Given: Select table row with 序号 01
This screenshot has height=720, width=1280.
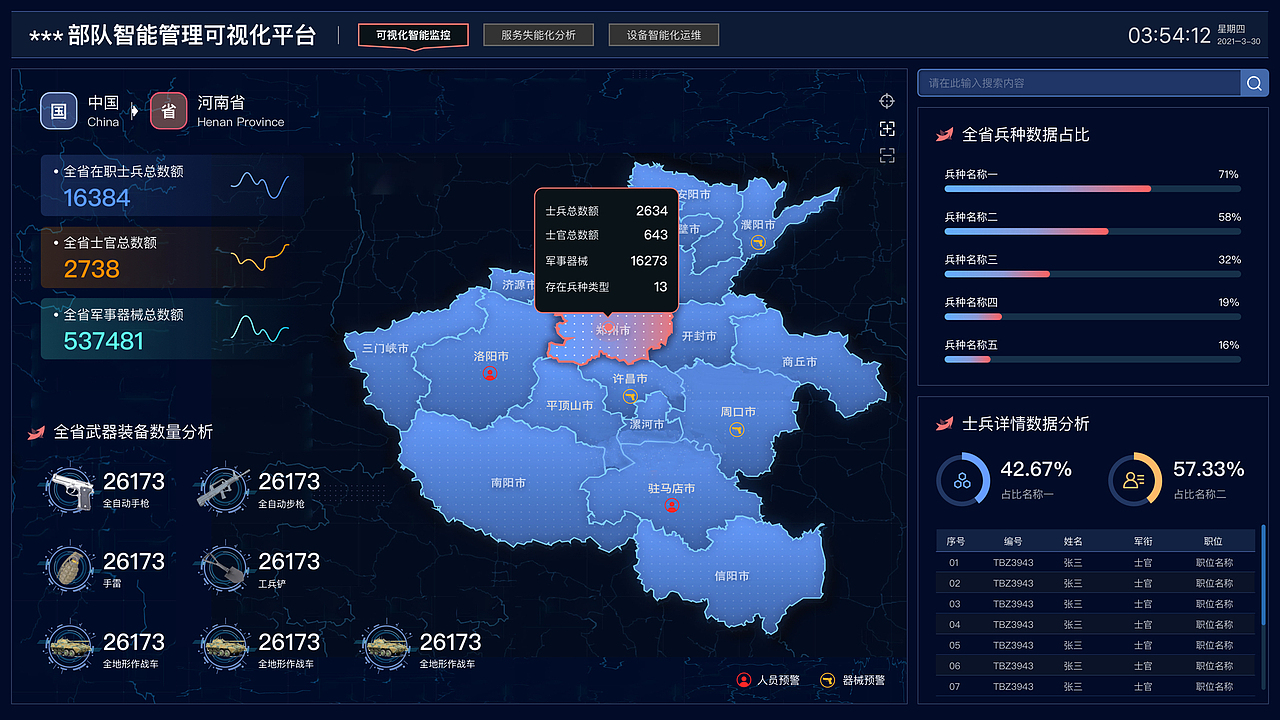Looking at the screenshot, I should [x=1095, y=562].
